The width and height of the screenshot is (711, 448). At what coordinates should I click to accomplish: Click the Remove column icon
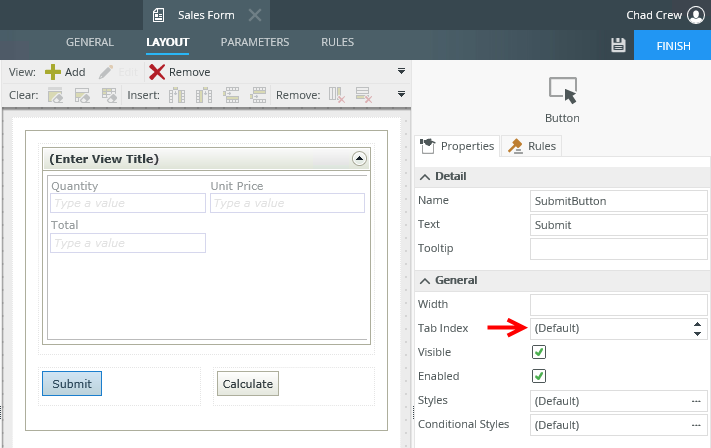(x=337, y=96)
